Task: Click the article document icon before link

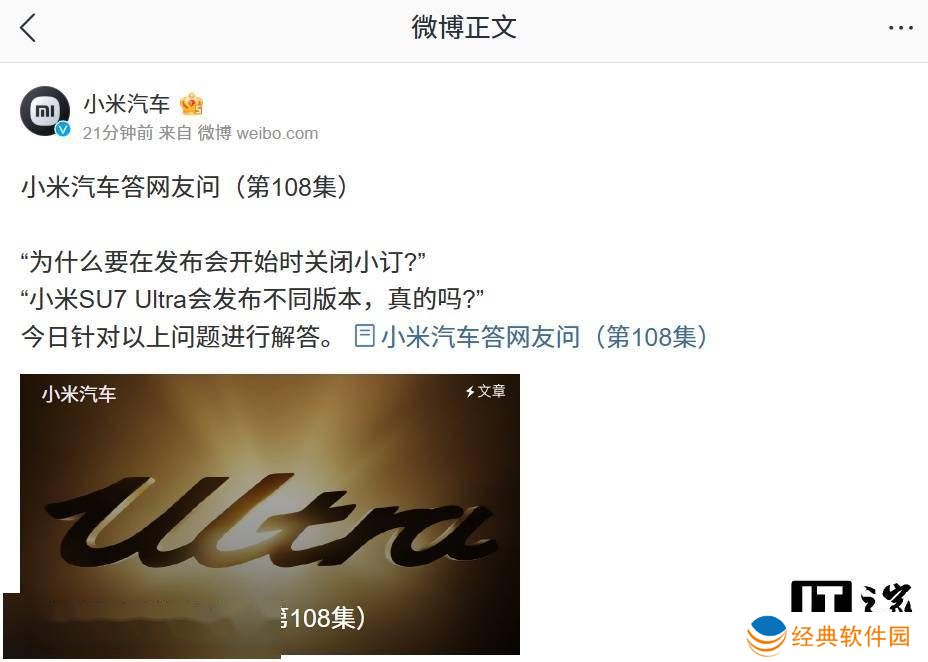Action: click(364, 336)
